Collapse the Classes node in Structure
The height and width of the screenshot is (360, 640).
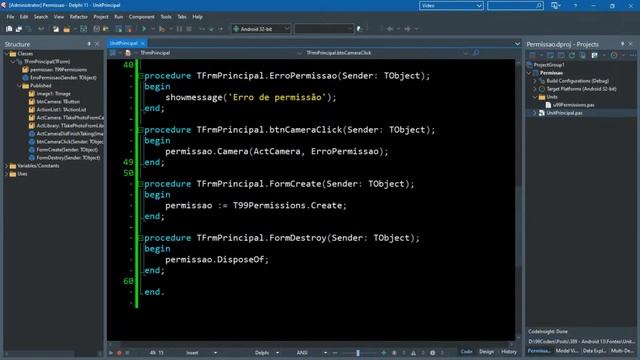click(x=6, y=53)
